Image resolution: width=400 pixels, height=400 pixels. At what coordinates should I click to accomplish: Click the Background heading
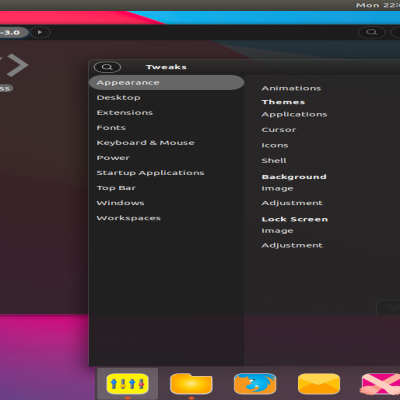[x=294, y=177]
